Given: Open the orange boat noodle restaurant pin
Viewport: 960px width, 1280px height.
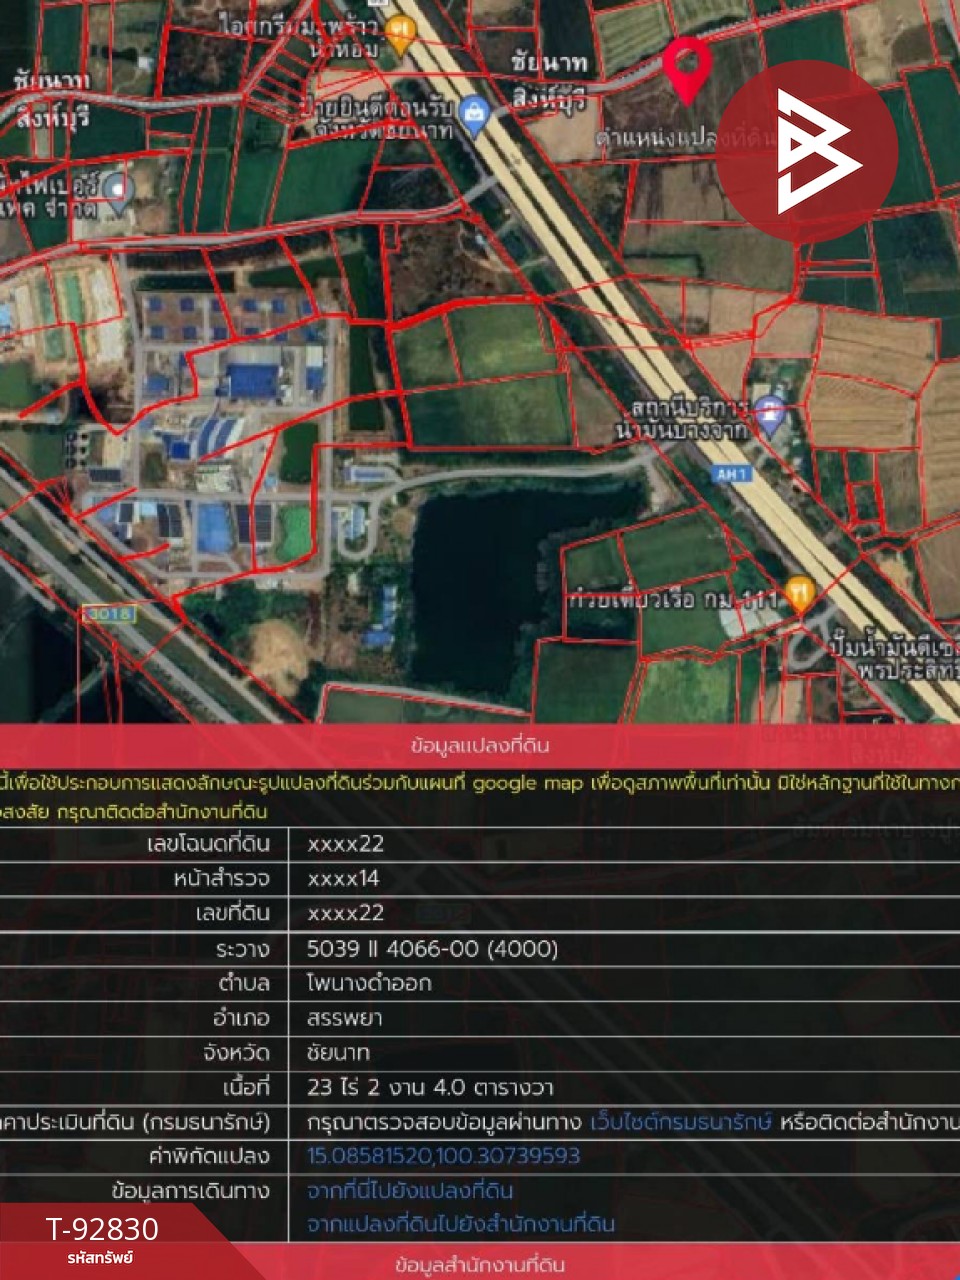Looking at the screenshot, I should pos(798,594).
